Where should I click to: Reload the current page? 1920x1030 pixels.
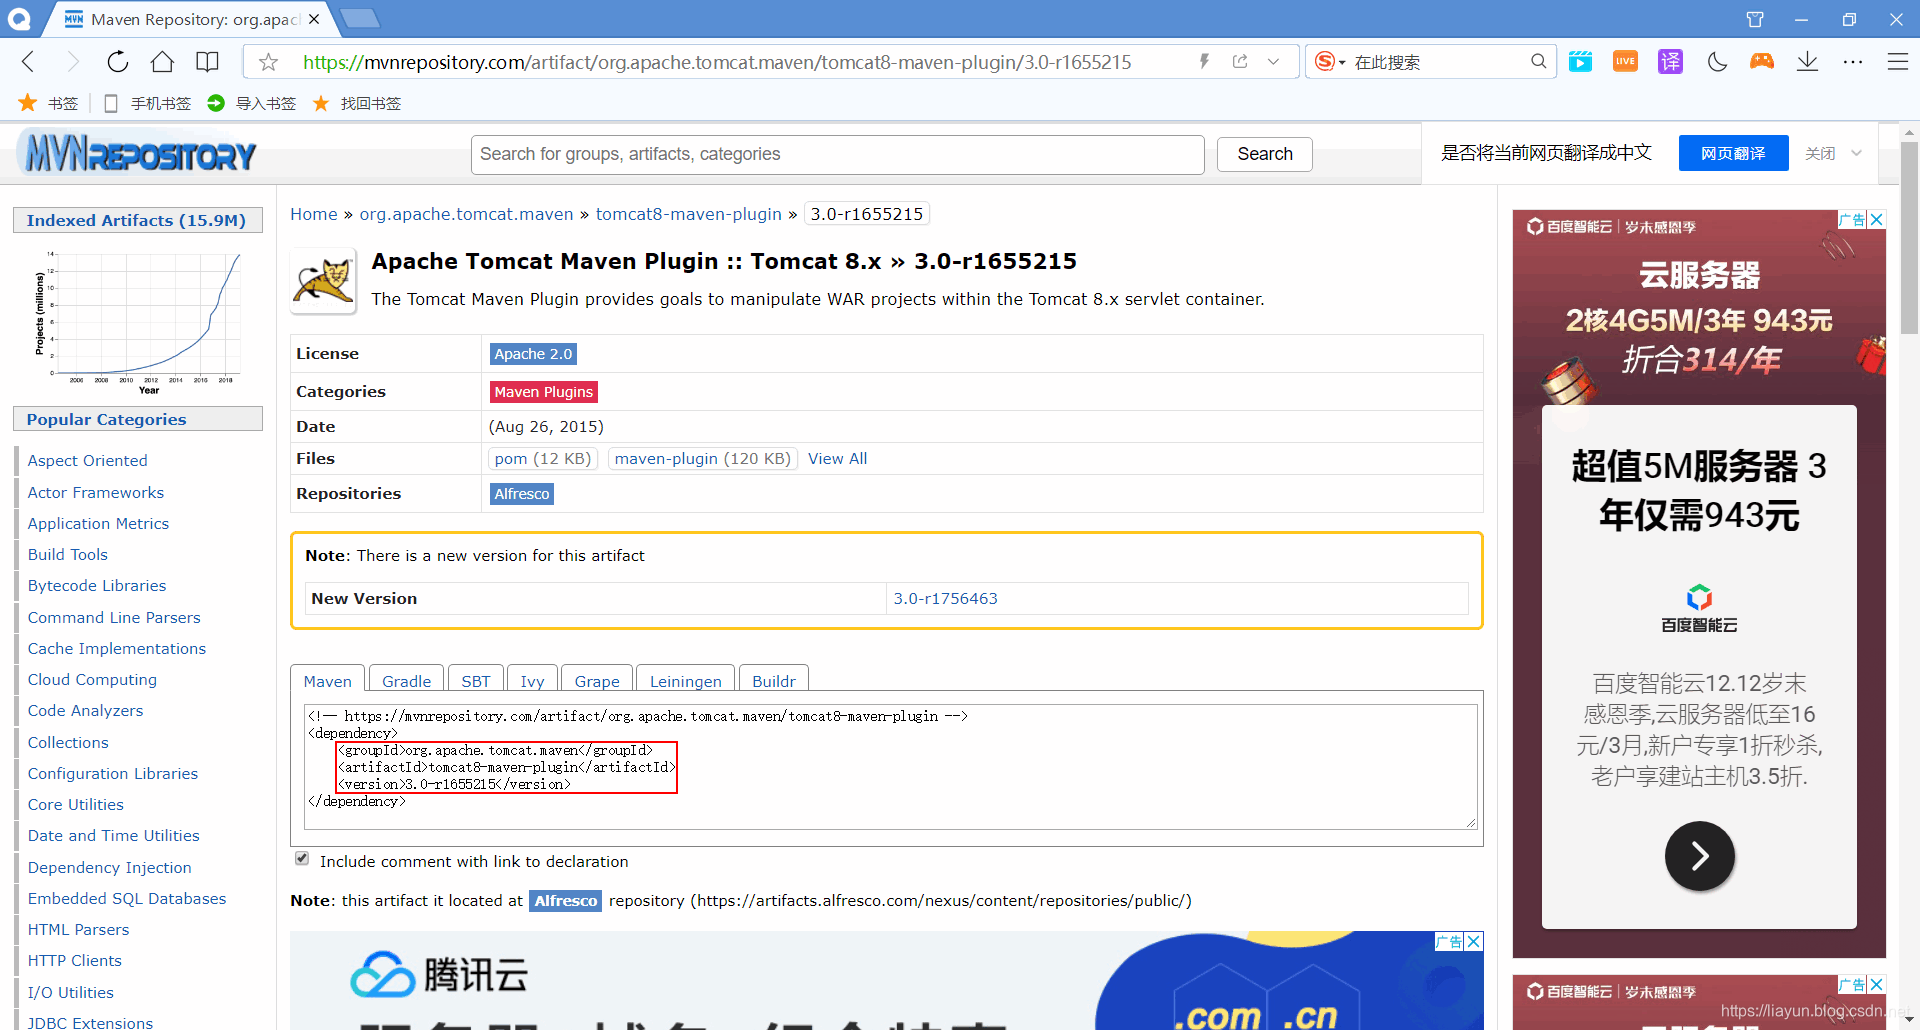pyautogui.click(x=118, y=62)
